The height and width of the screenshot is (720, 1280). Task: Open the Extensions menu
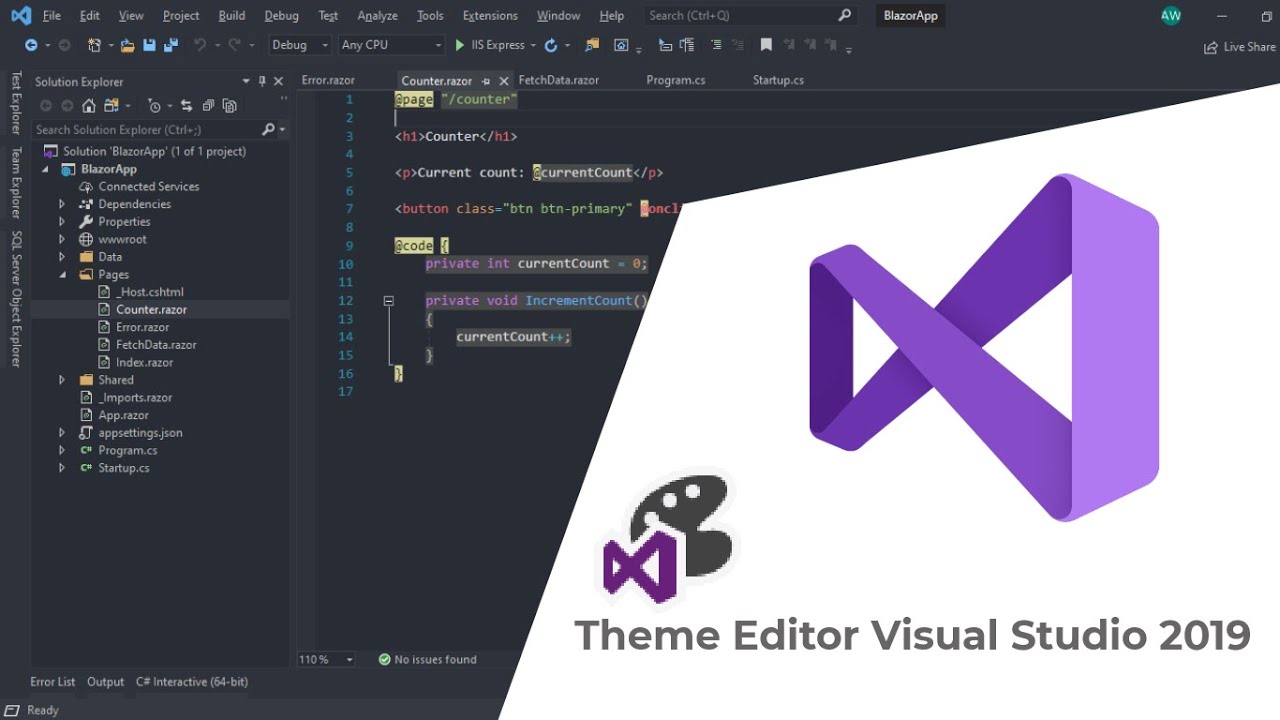click(x=490, y=16)
